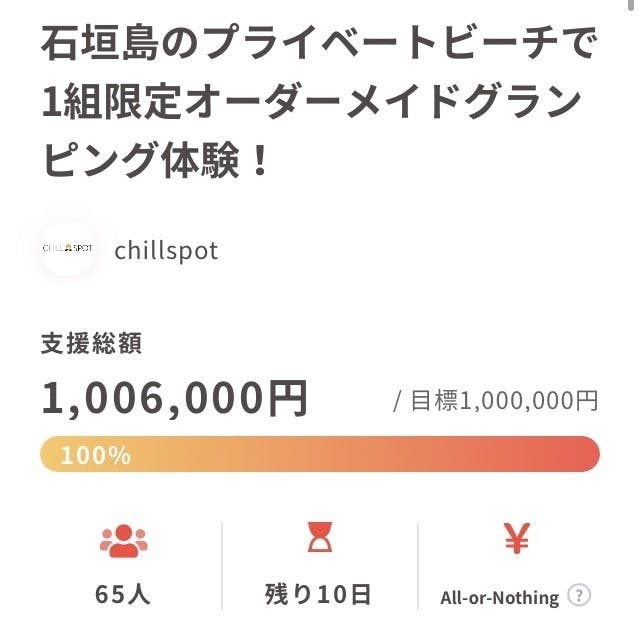Open the All-or-Nothing question mark help
The image size is (640, 640).
point(578,596)
